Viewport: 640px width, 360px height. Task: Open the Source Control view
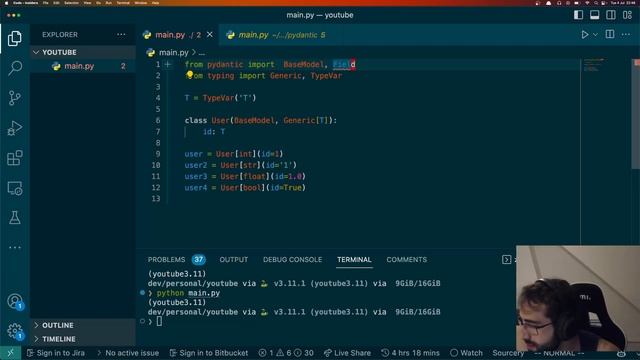pos(15,98)
